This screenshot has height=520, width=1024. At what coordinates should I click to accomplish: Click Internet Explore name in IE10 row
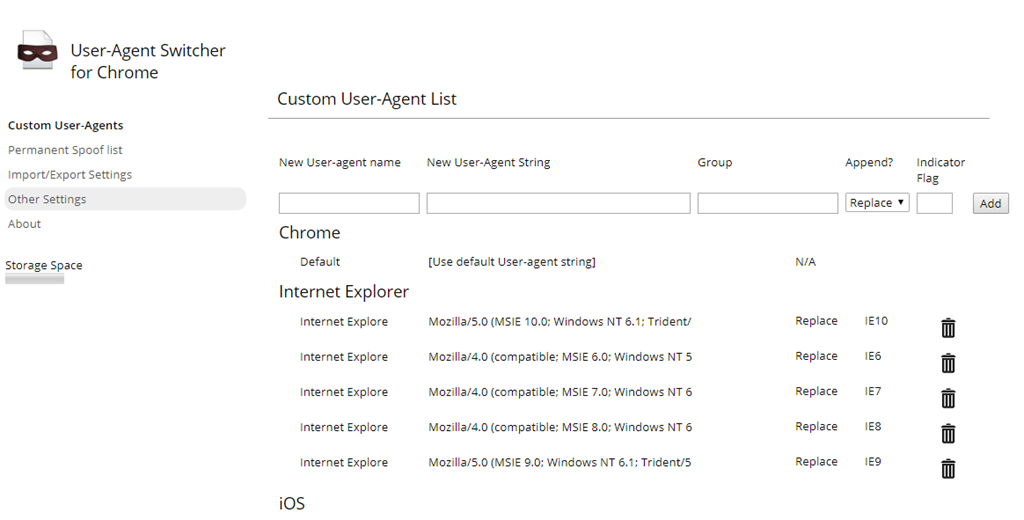point(344,321)
